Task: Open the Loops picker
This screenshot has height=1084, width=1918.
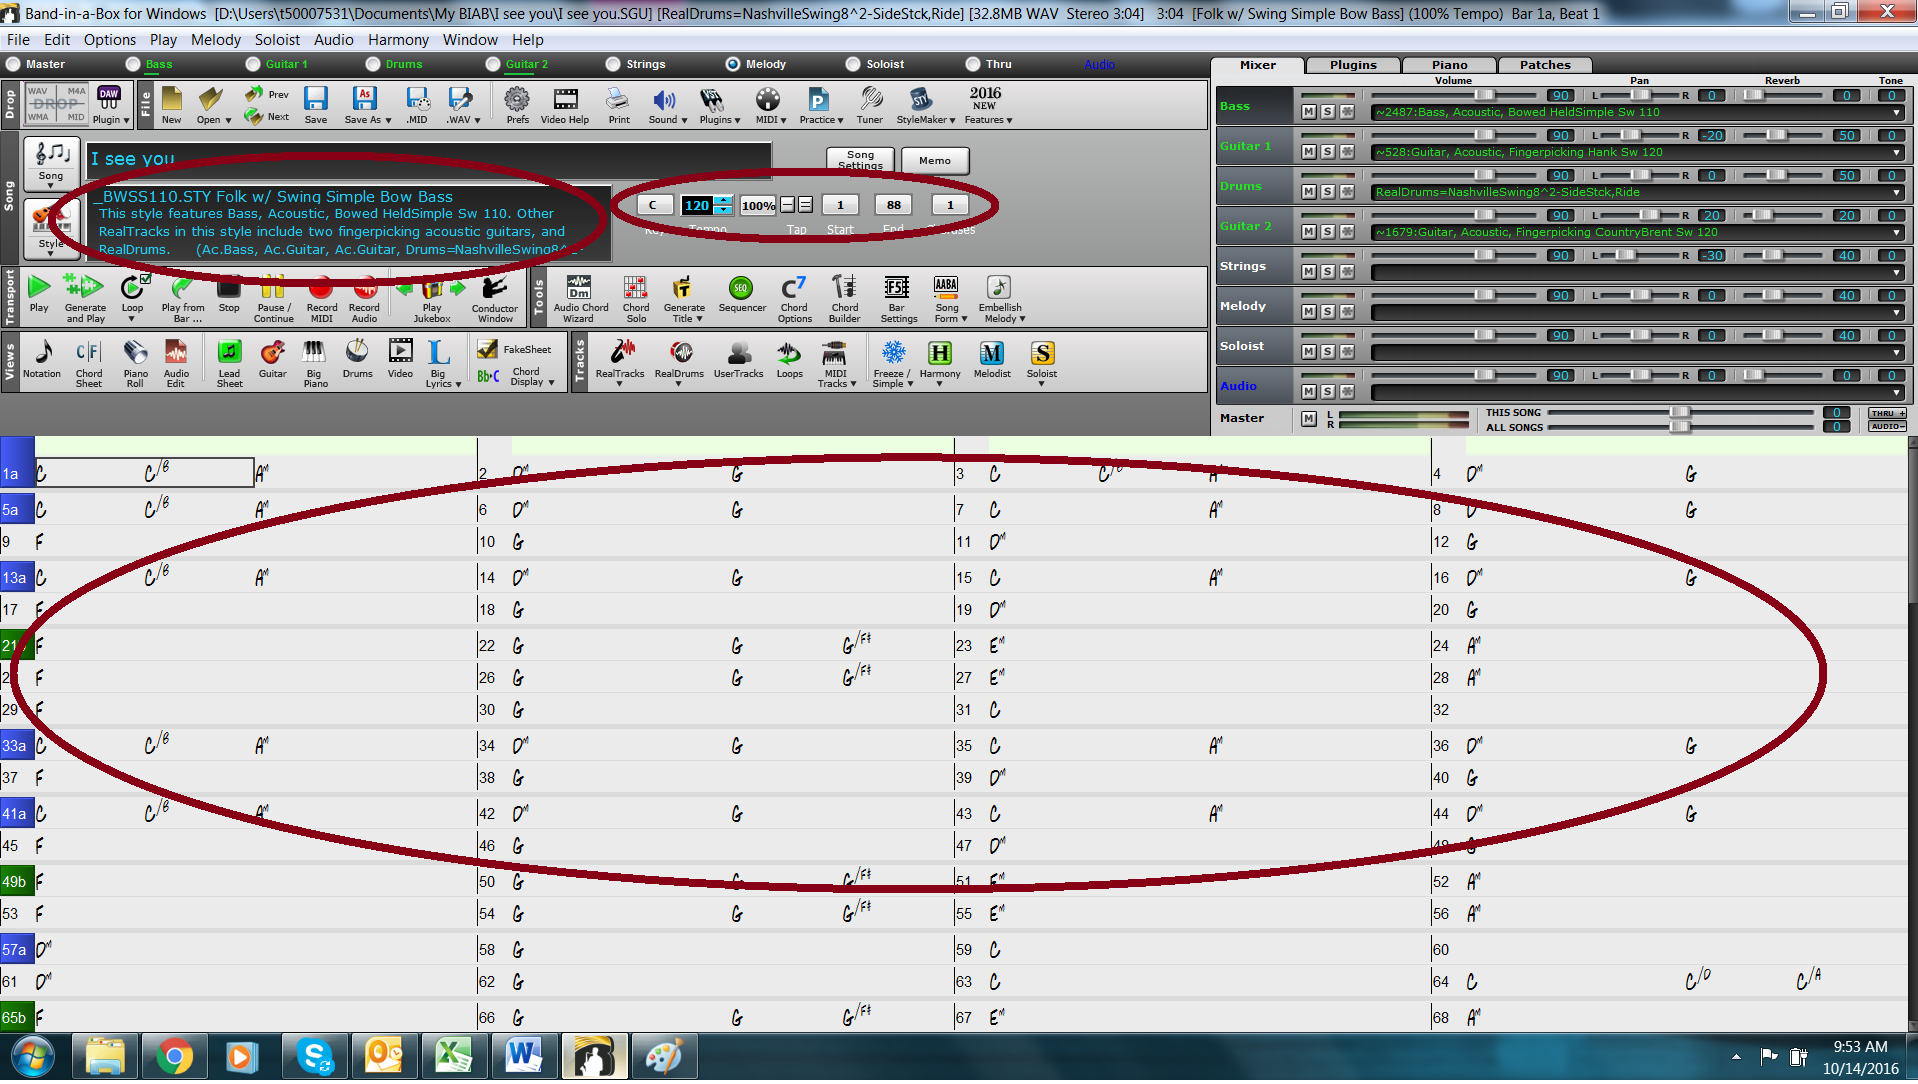Action: pyautogui.click(x=789, y=359)
